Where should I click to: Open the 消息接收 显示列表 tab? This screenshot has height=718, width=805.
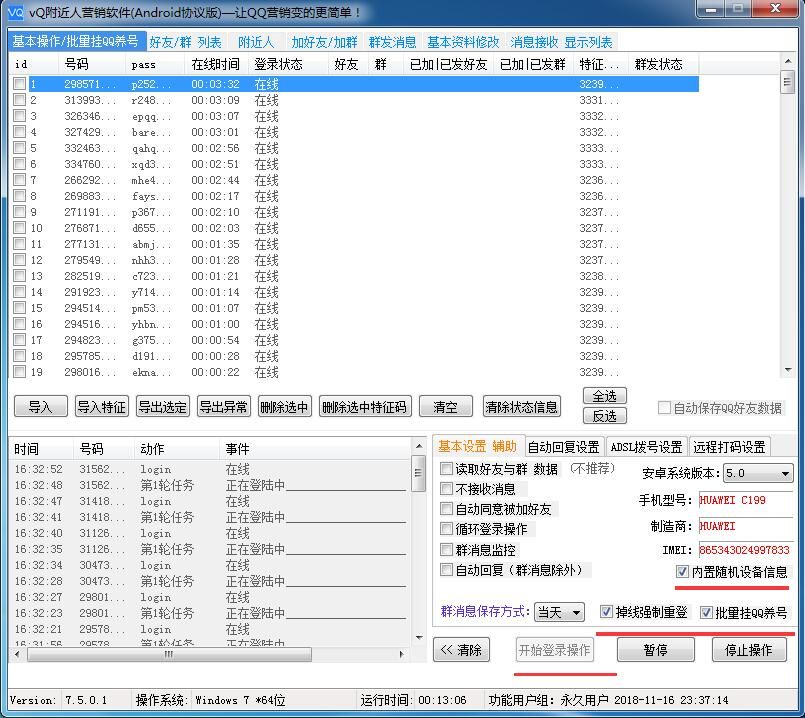(x=561, y=42)
